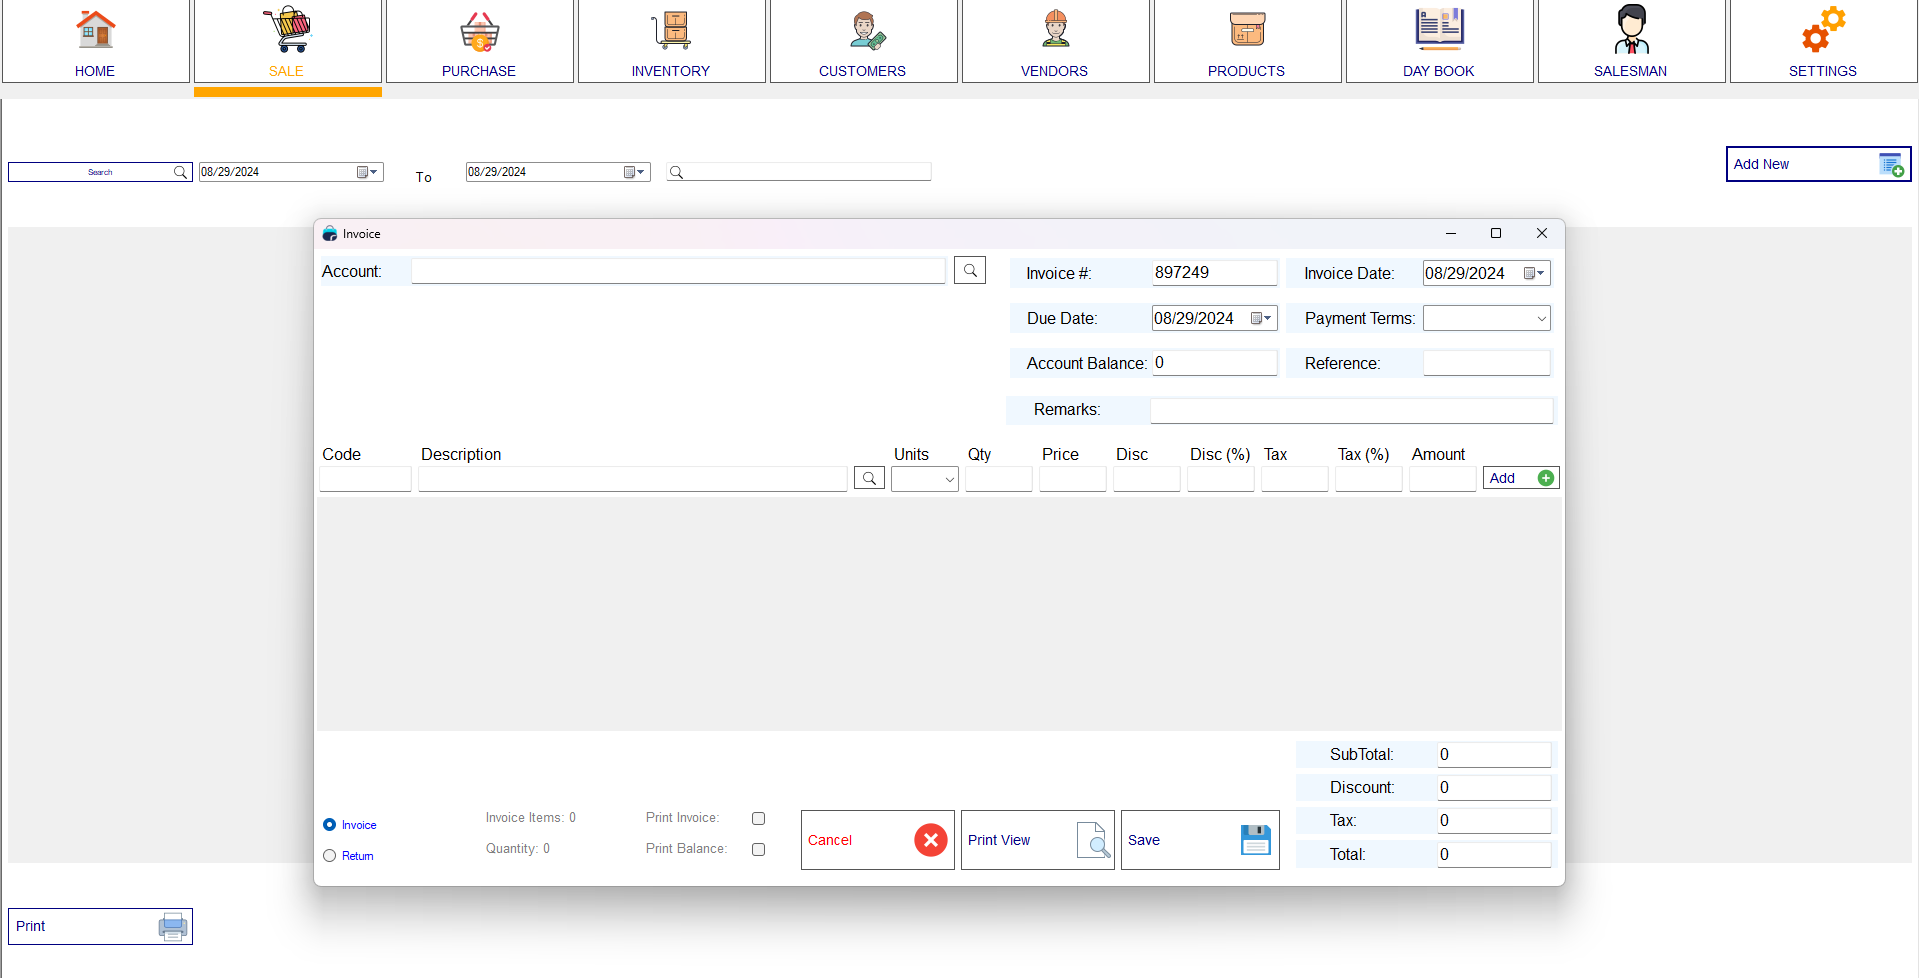Viewport: 1919px width, 978px height.
Task: Click the DAY BOOK ledger icon
Action: click(1438, 30)
